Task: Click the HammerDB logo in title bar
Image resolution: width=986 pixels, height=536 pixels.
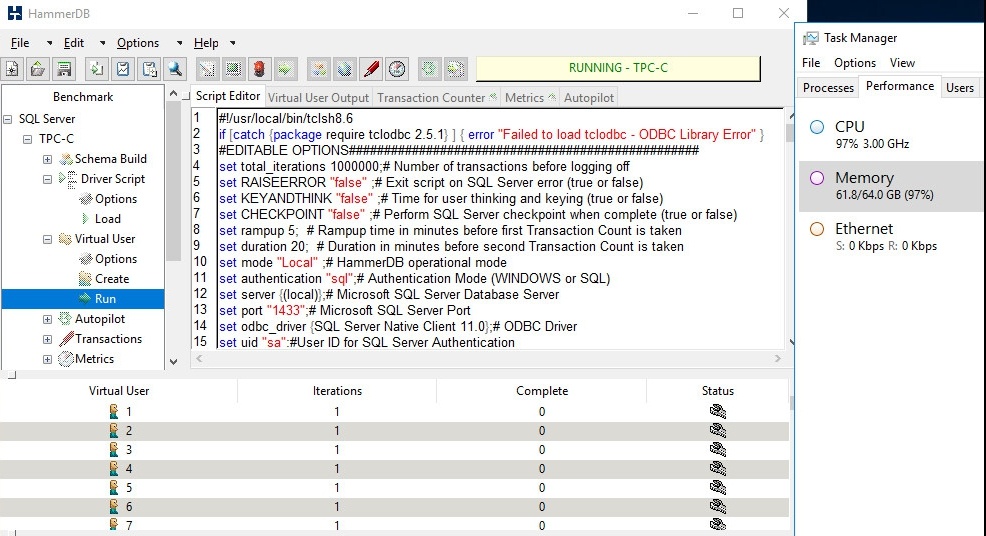Action: pyautogui.click(x=14, y=13)
